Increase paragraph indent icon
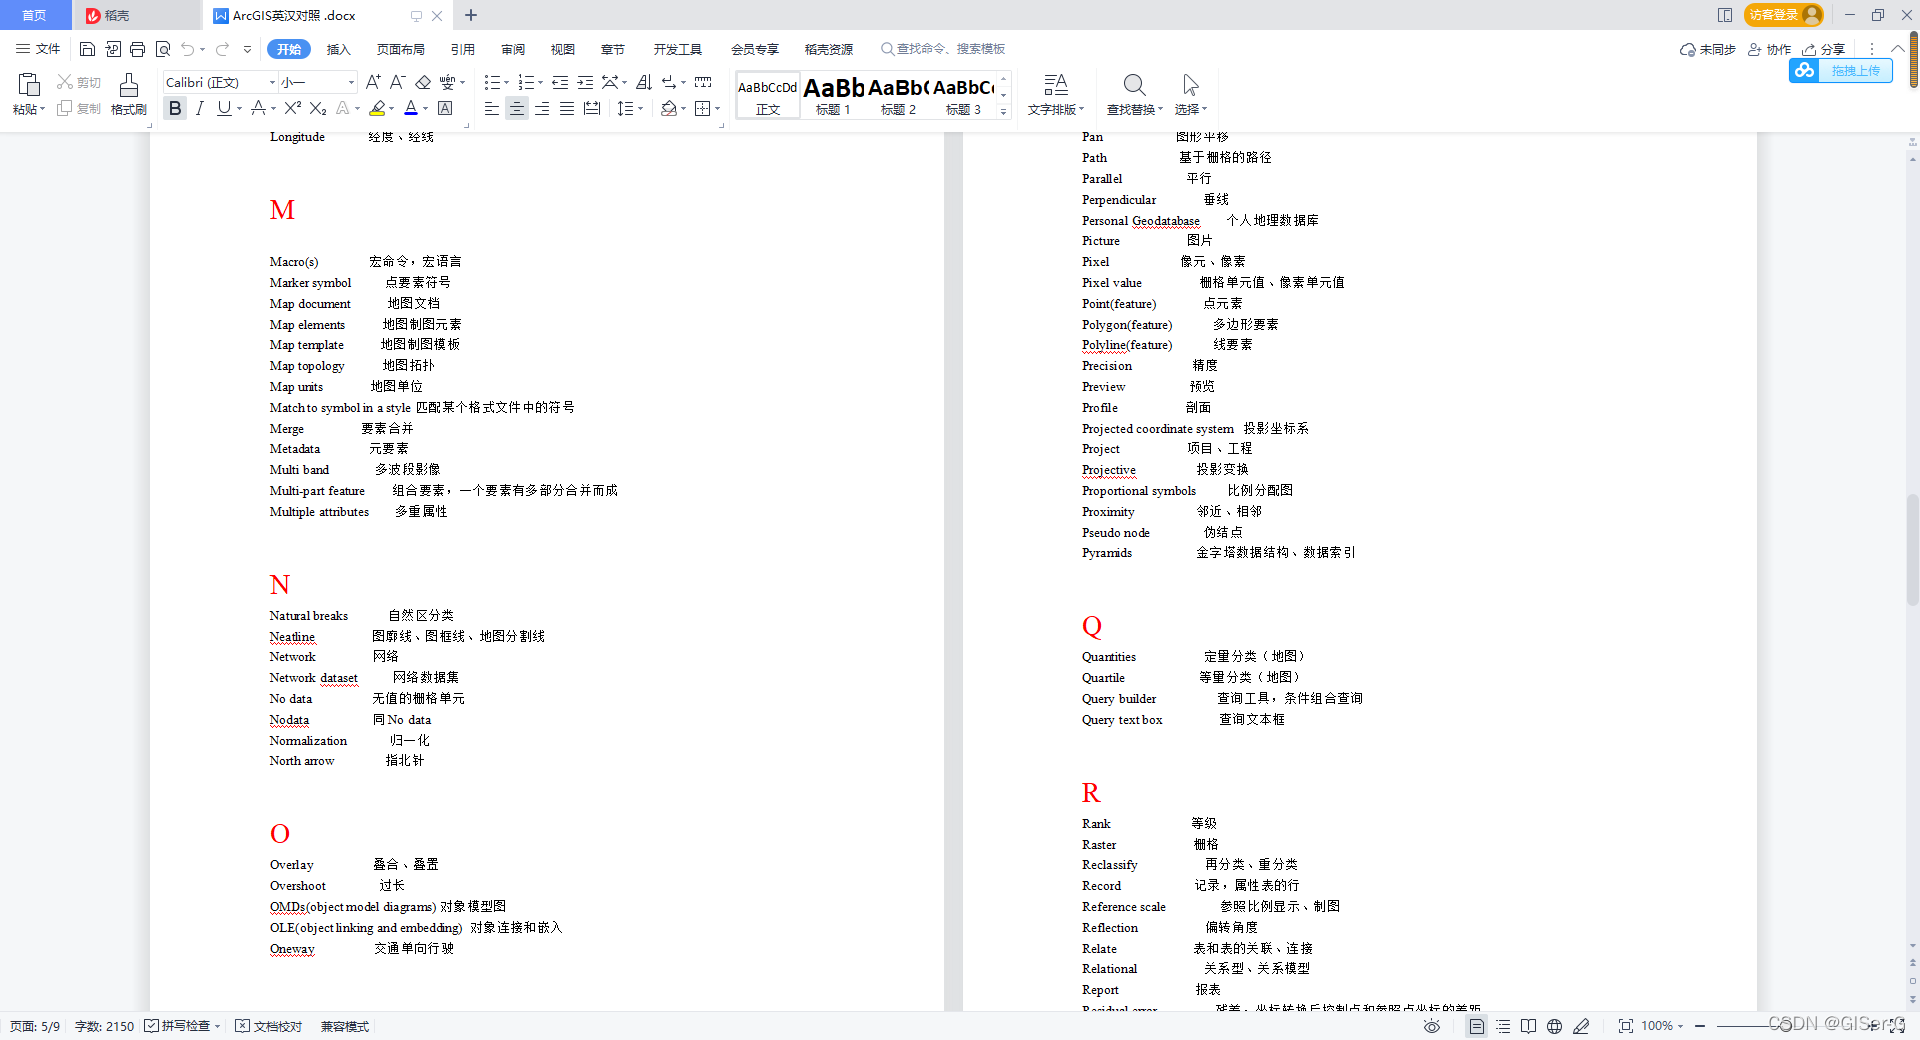Viewport: 1920px width, 1040px height. tap(585, 82)
